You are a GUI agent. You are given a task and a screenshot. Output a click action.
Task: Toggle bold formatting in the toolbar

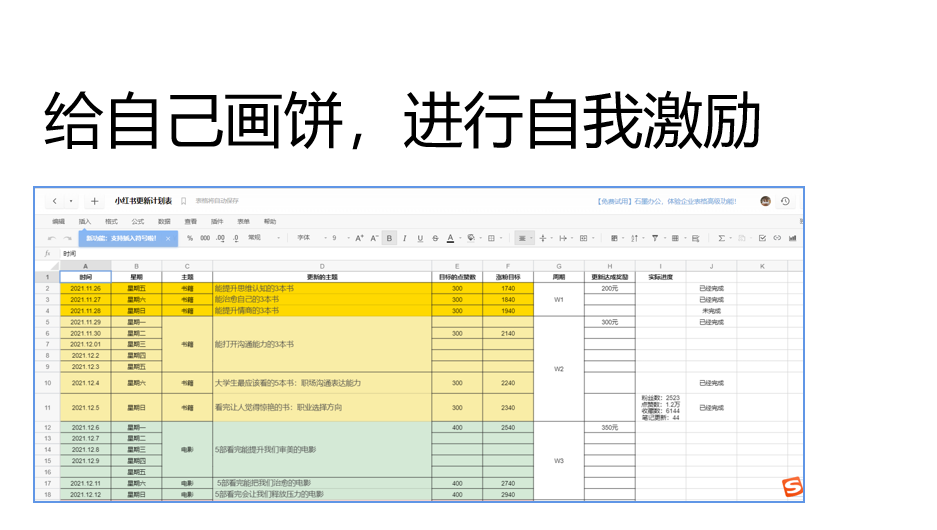[390, 238]
